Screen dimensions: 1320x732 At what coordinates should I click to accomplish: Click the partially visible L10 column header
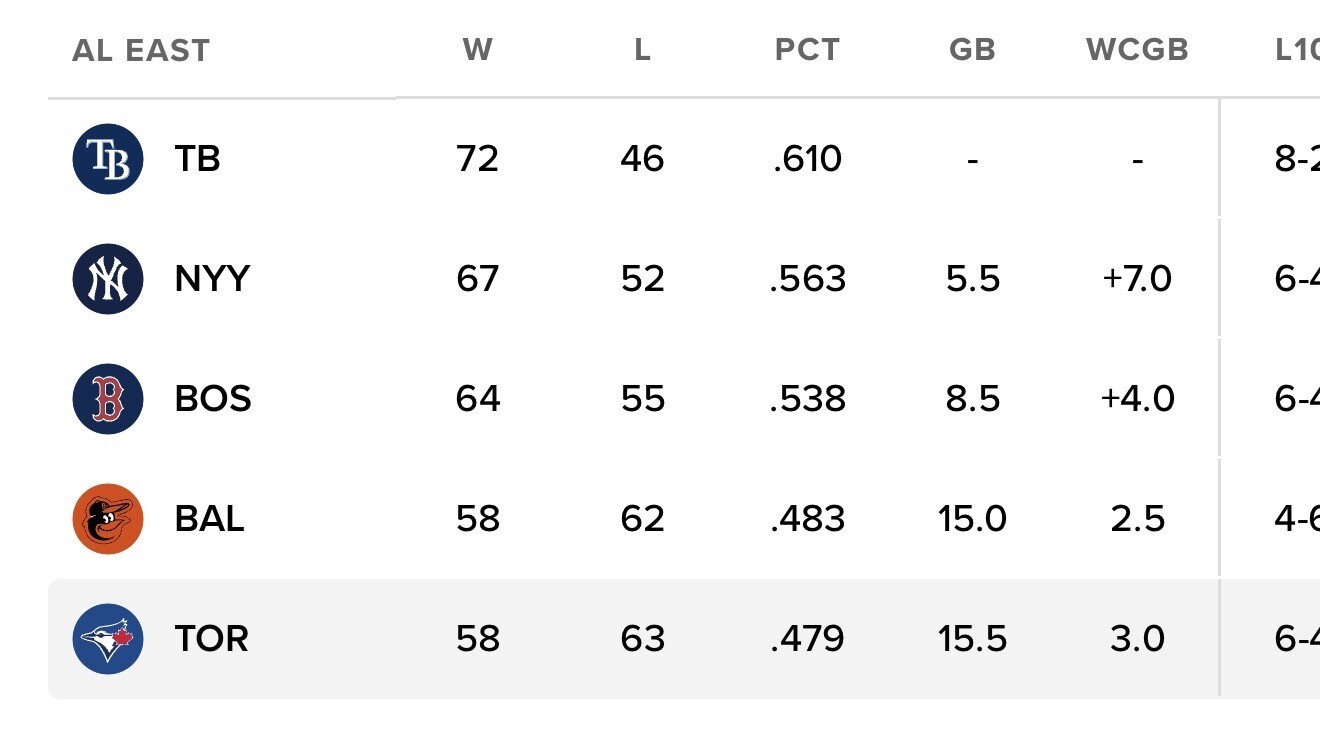[x=1297, y=50]
